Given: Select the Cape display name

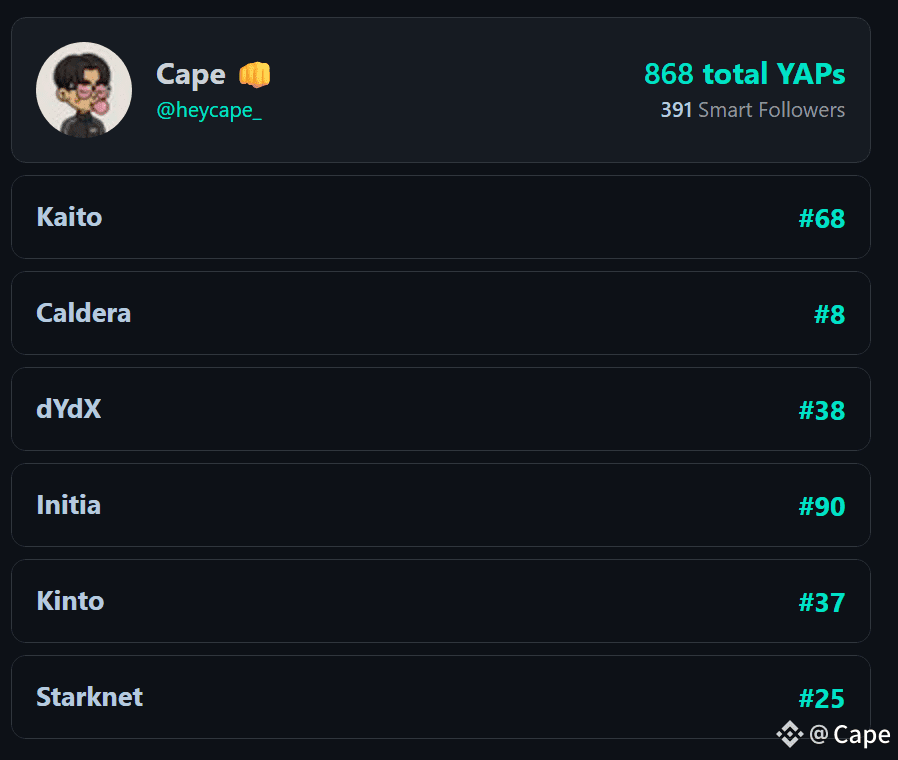Looking at the screenshot, I should (189, 73).
